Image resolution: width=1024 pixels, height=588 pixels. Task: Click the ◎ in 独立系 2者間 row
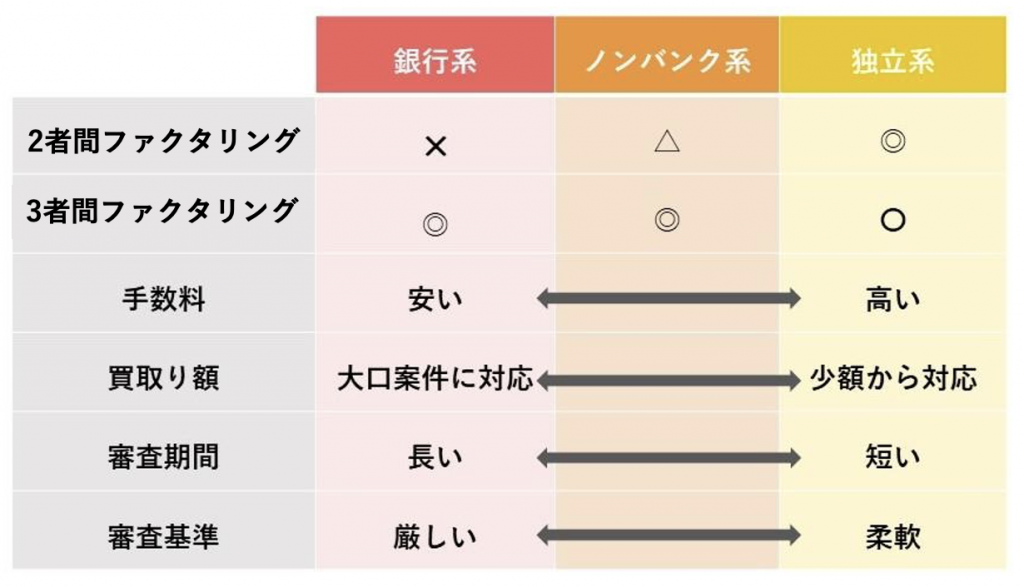(x=893, y=140)
